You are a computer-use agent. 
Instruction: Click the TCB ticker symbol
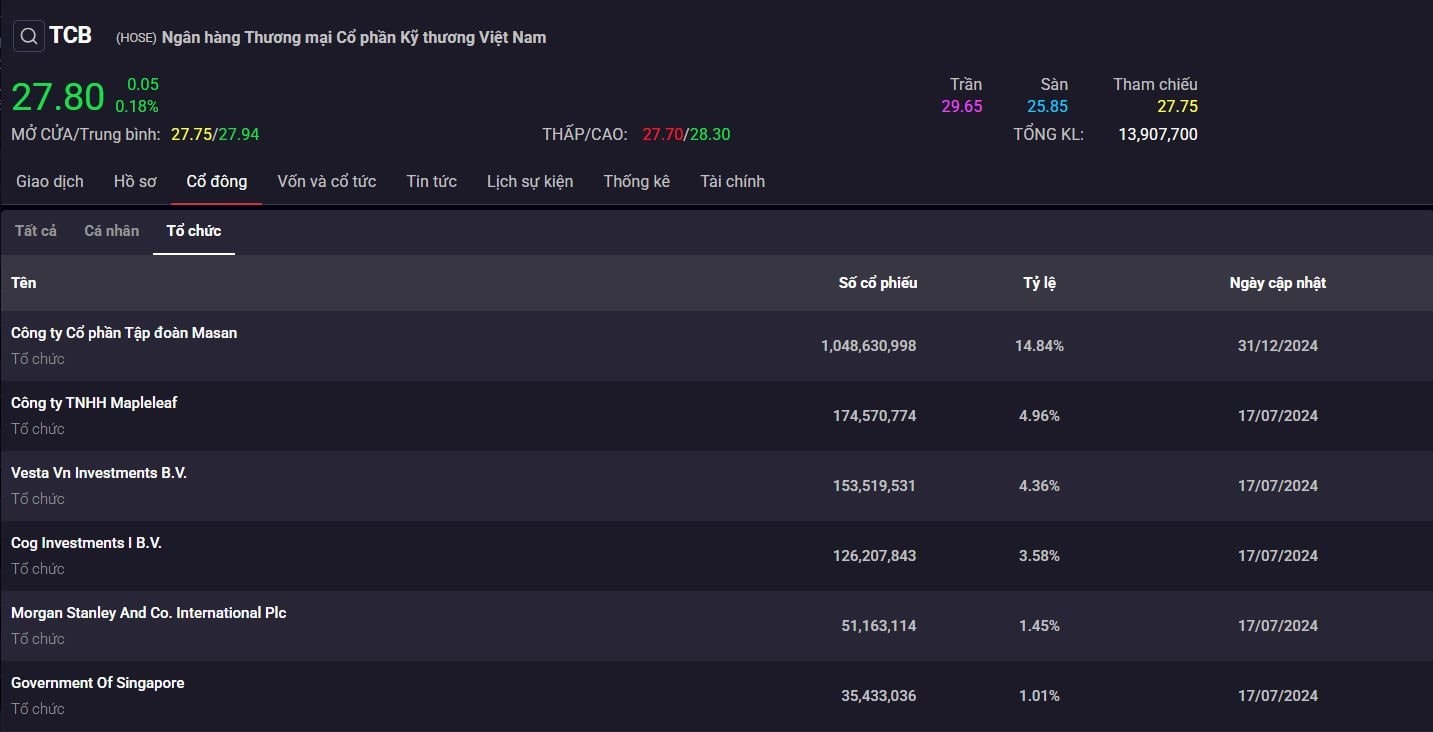[71, 36]
